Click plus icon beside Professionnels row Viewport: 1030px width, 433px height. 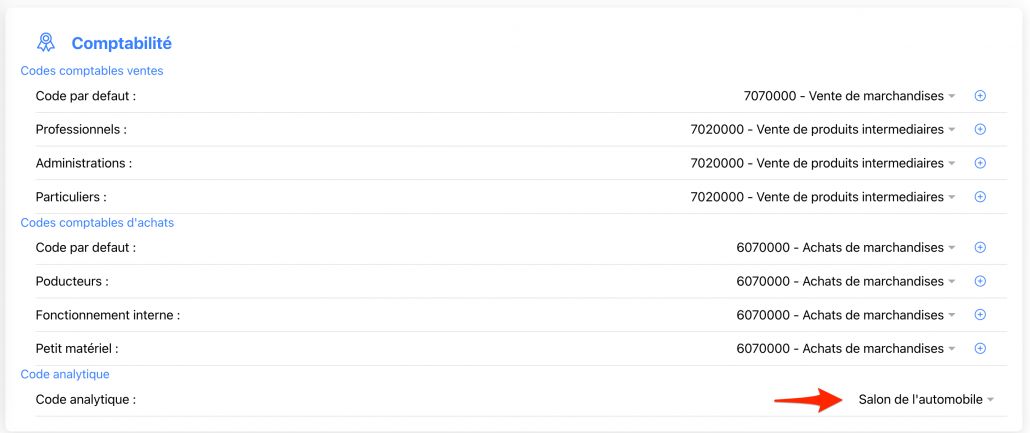(980, 129)
